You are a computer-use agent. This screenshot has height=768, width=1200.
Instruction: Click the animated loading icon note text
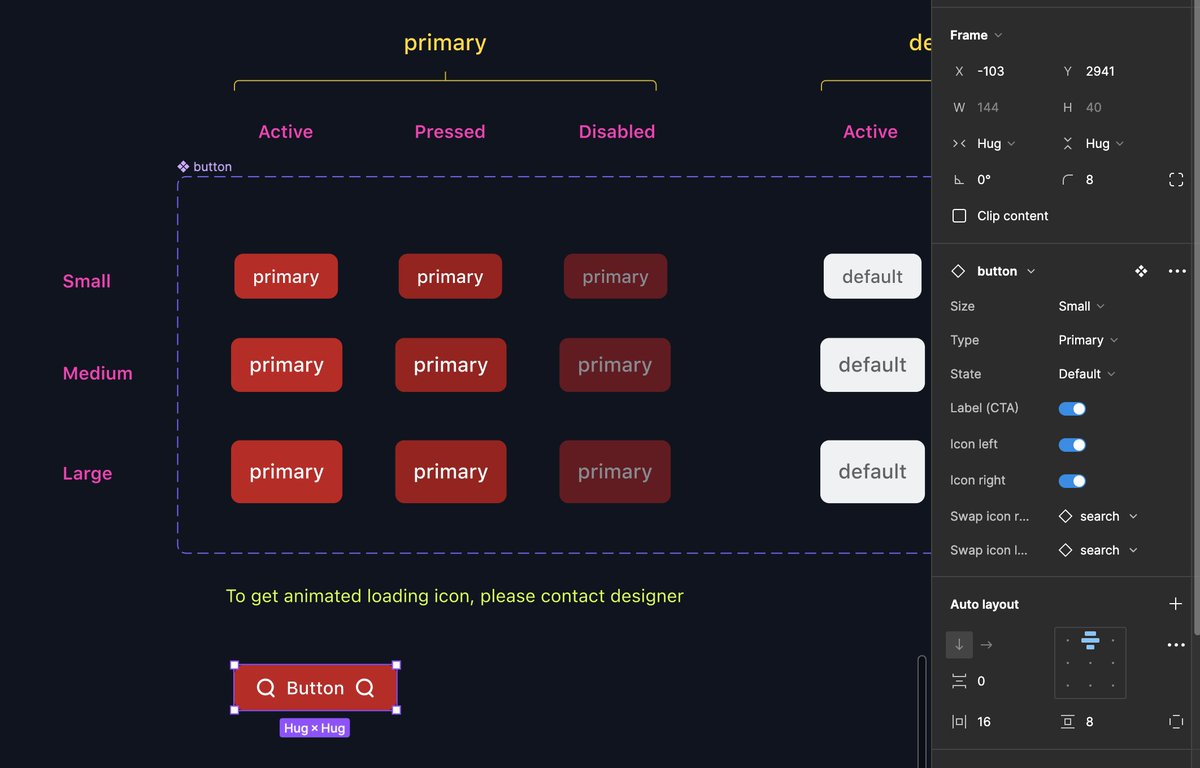[x=455, y=596]
